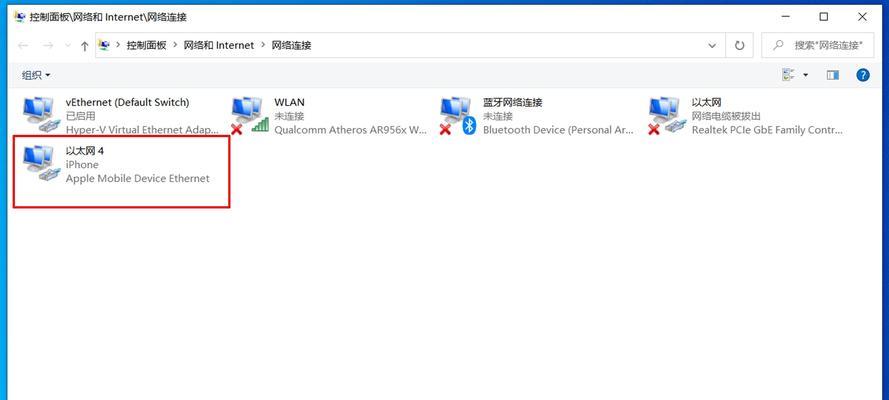Click the iPhone status text
Screen dimensions: 889x400
(x=82, y=165)
